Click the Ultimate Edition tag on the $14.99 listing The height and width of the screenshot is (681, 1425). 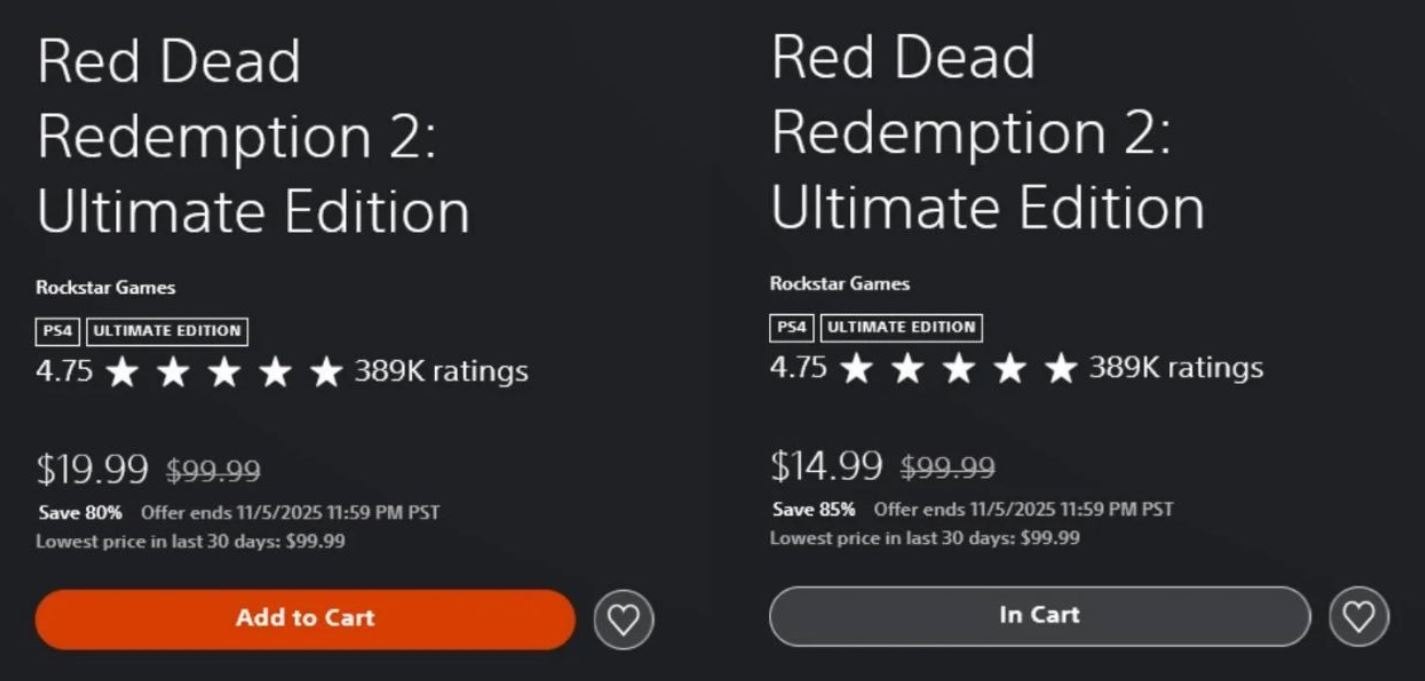901,327
